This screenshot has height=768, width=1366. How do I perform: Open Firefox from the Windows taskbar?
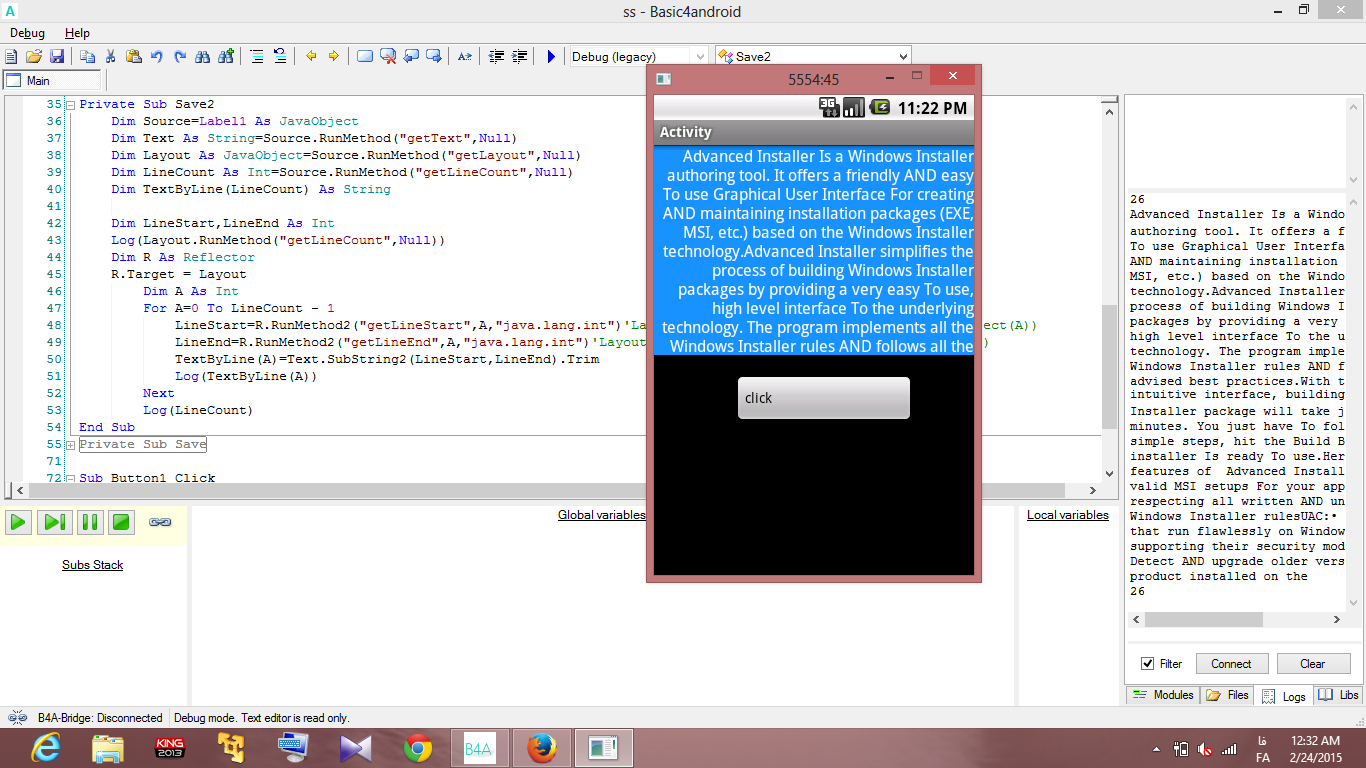[x=541, y=748]
